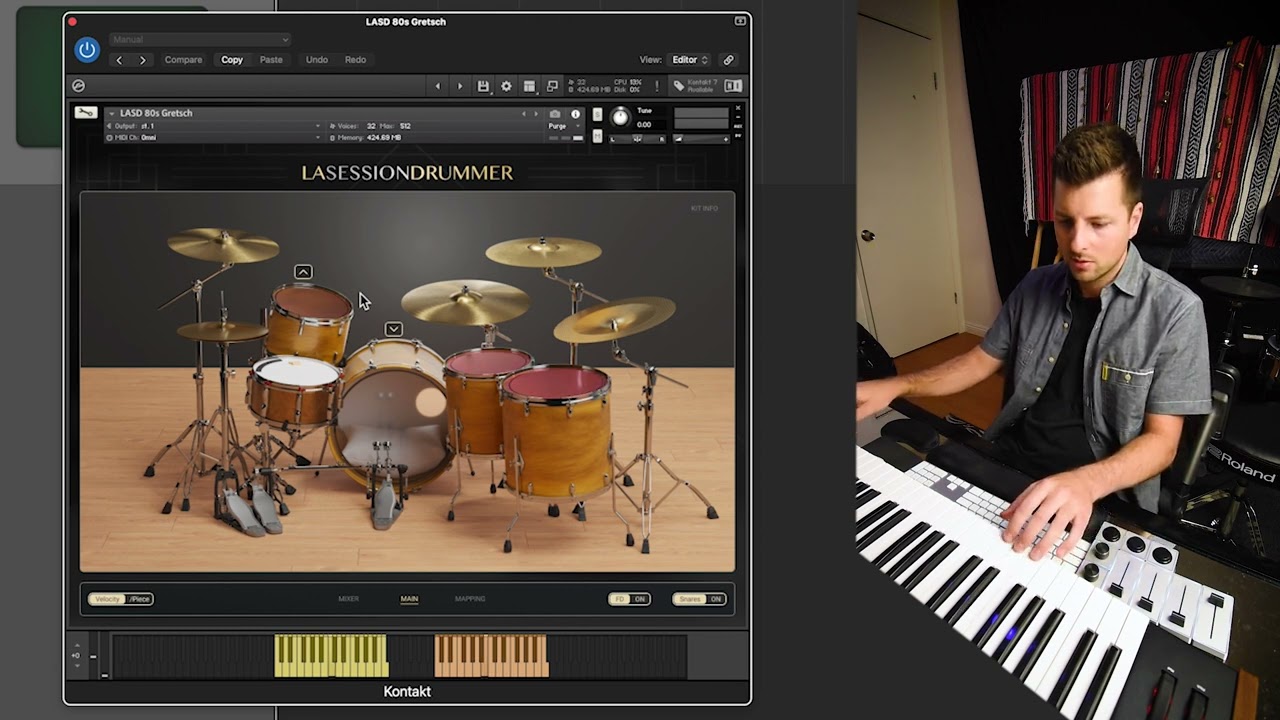Toggle the instrument Mute M button
Screen dimensions: 1280x720
(597, 136)
